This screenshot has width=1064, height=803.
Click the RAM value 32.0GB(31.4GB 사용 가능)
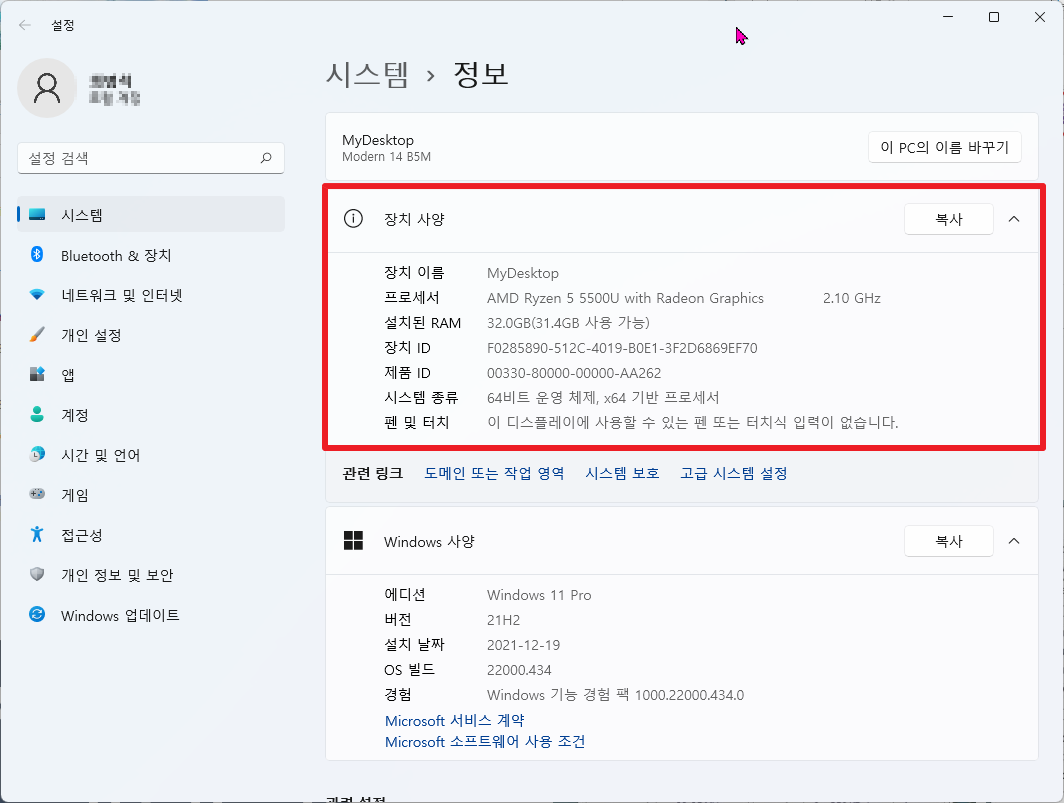pyautogui.click(x=568, y=322)
